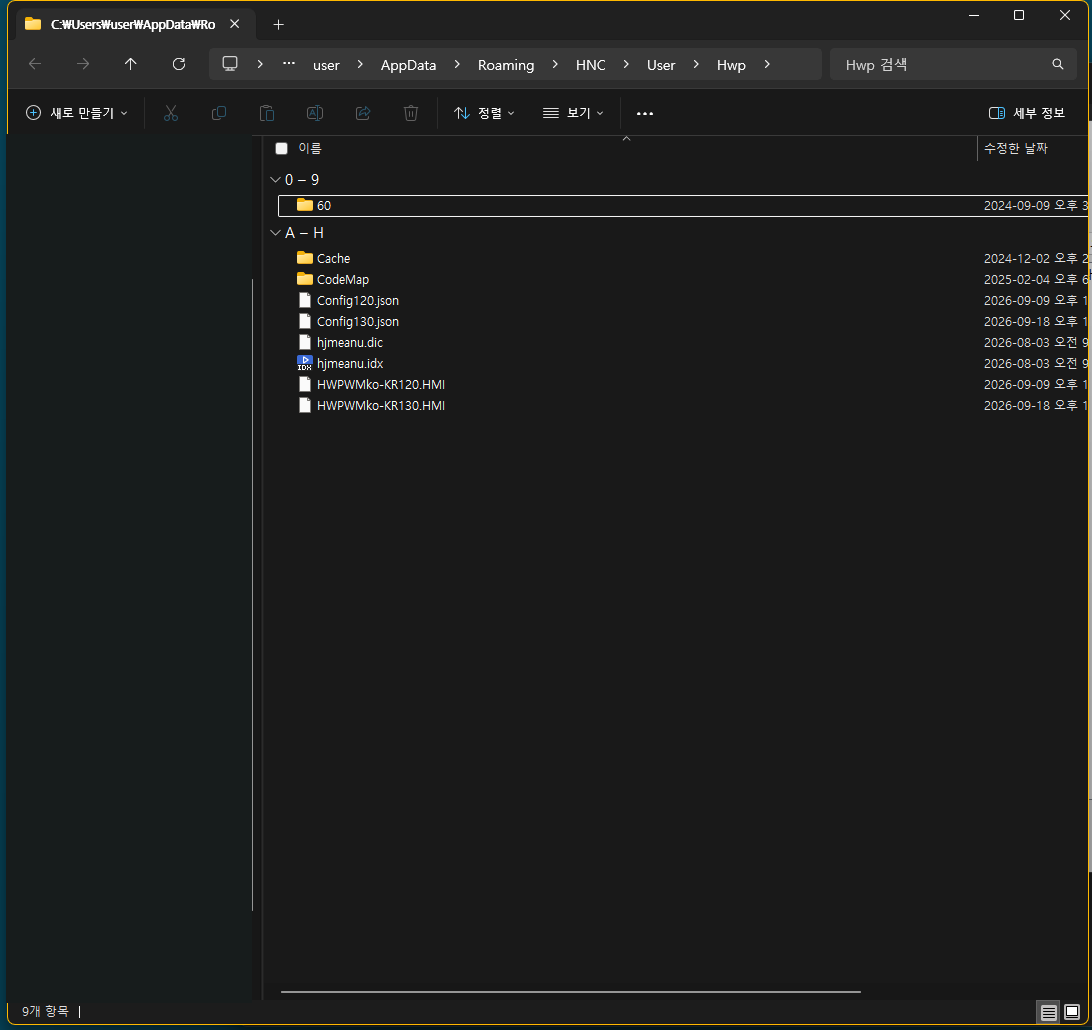
Task: Switch to details list view icon
Action: coord(1048,1012)
